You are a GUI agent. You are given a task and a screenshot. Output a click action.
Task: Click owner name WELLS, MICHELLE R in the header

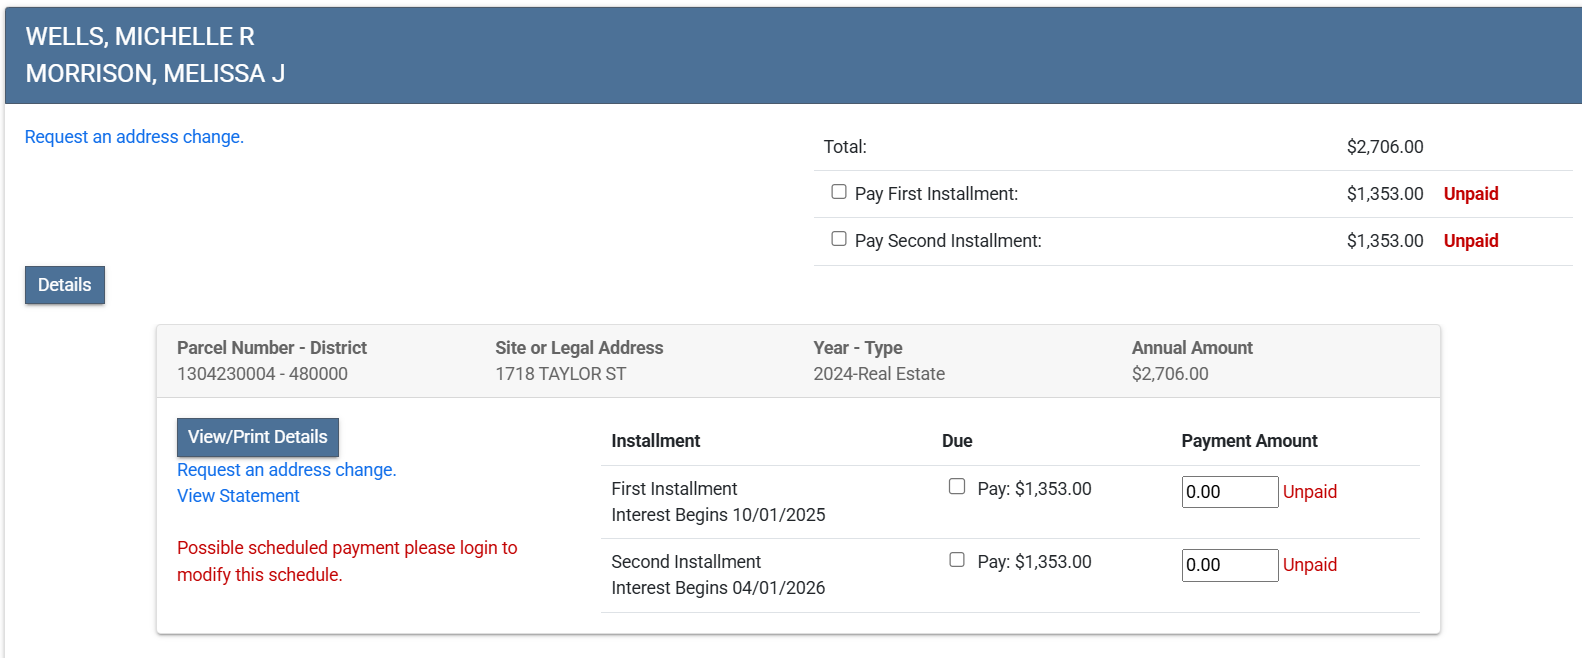(x=140, y=37)
